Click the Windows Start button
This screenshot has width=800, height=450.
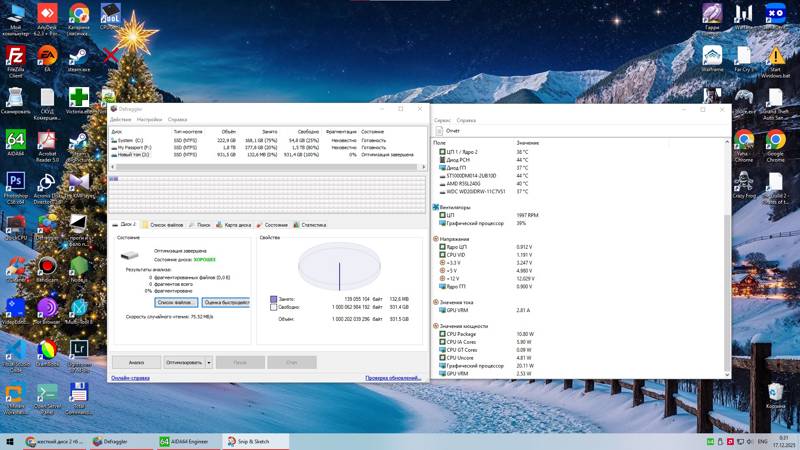tap(9, 441)
